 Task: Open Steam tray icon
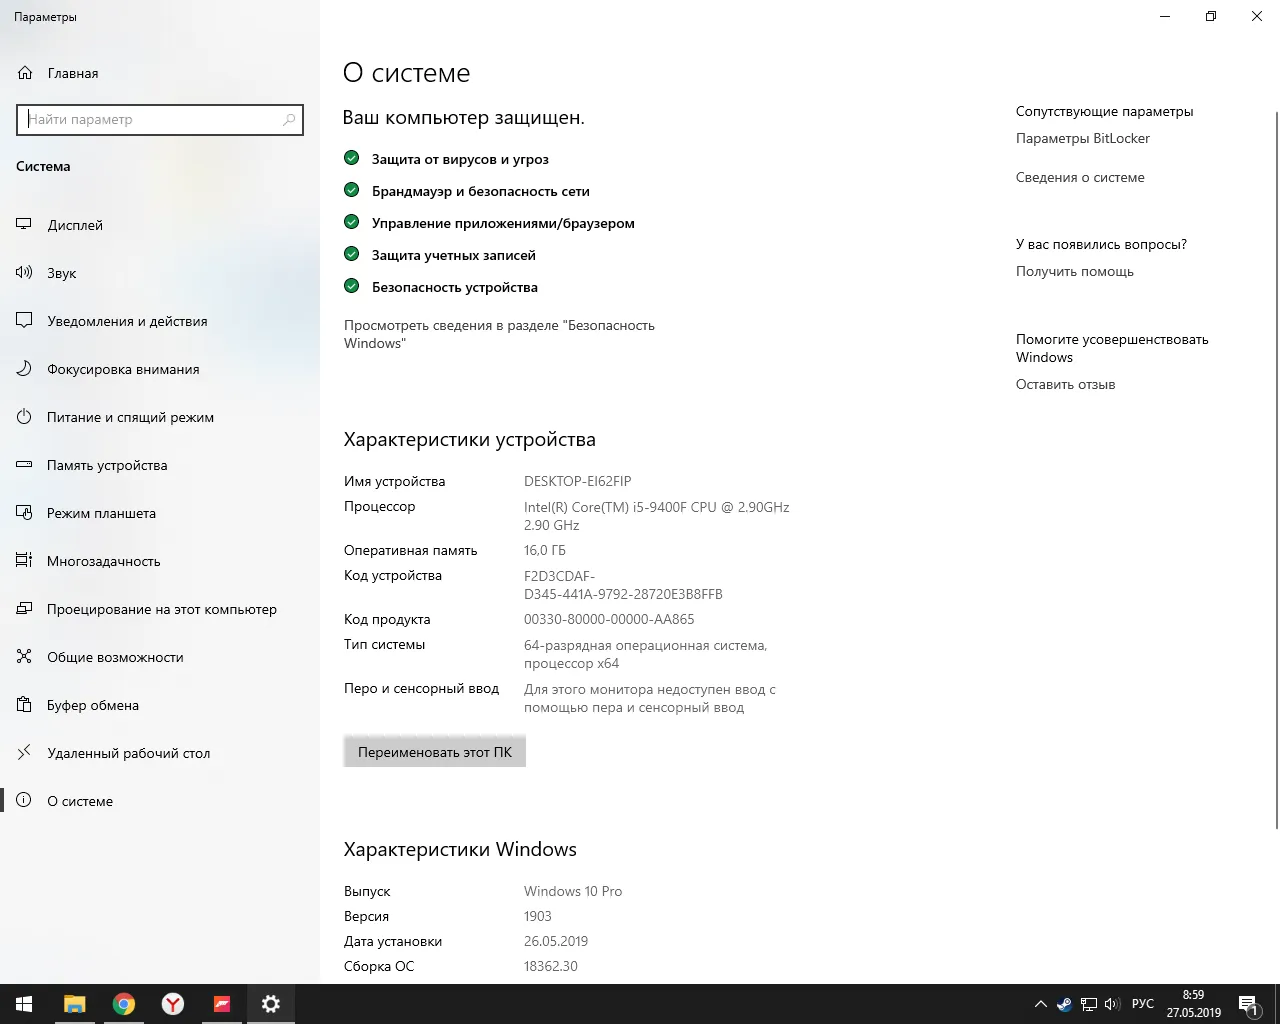(x=1064, y=1004)
